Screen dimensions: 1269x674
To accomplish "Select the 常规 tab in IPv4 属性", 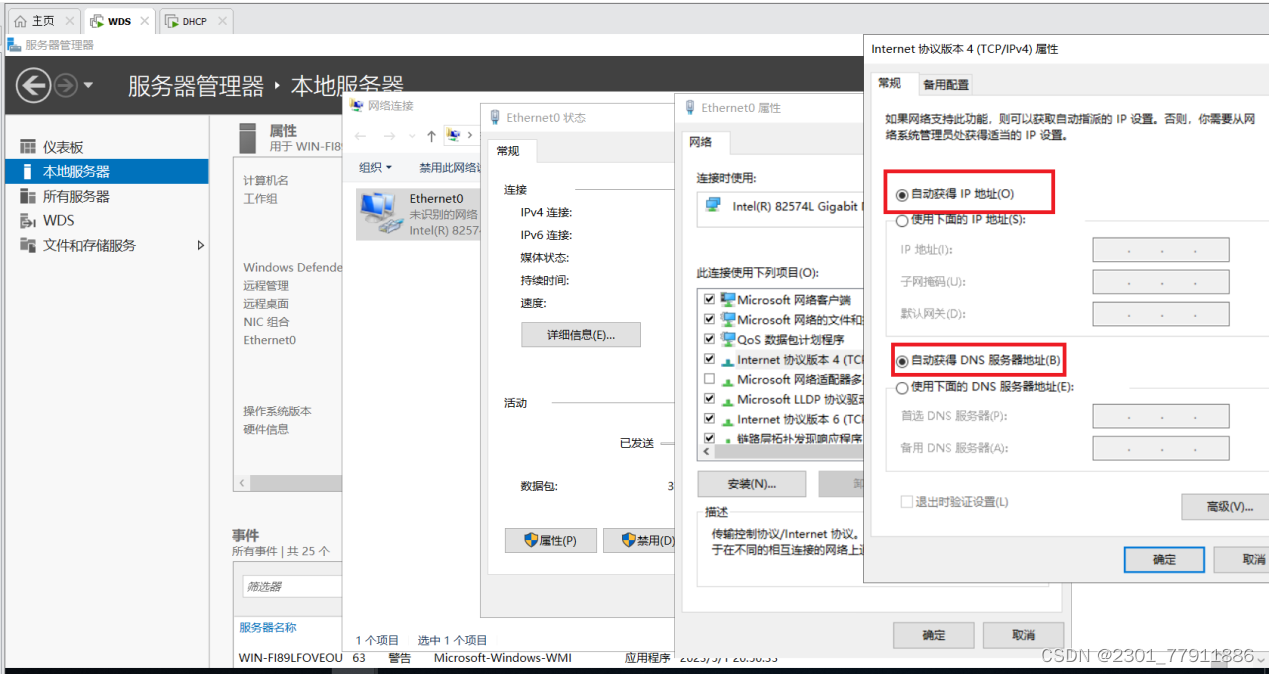I will pyautogui.click(x=890, y=83).
